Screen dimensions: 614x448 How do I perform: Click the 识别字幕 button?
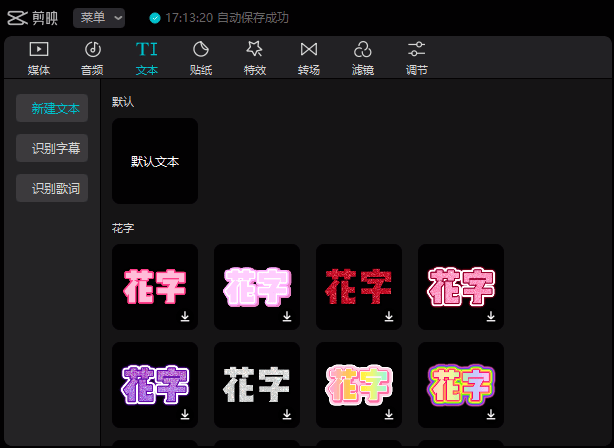(x=52, y=148)
